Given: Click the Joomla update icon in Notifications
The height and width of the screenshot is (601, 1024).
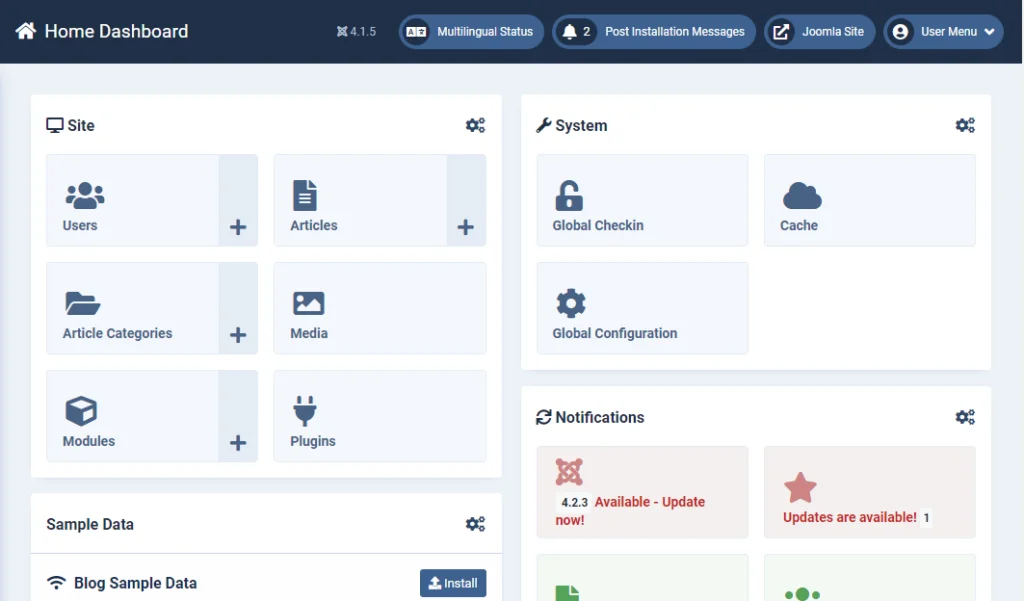Looking at the screenshot, I should coord(568,472).
